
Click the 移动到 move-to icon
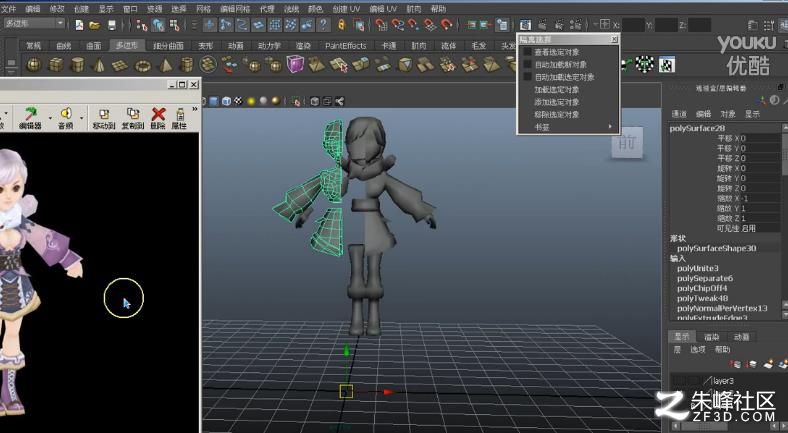pos(104,115)
